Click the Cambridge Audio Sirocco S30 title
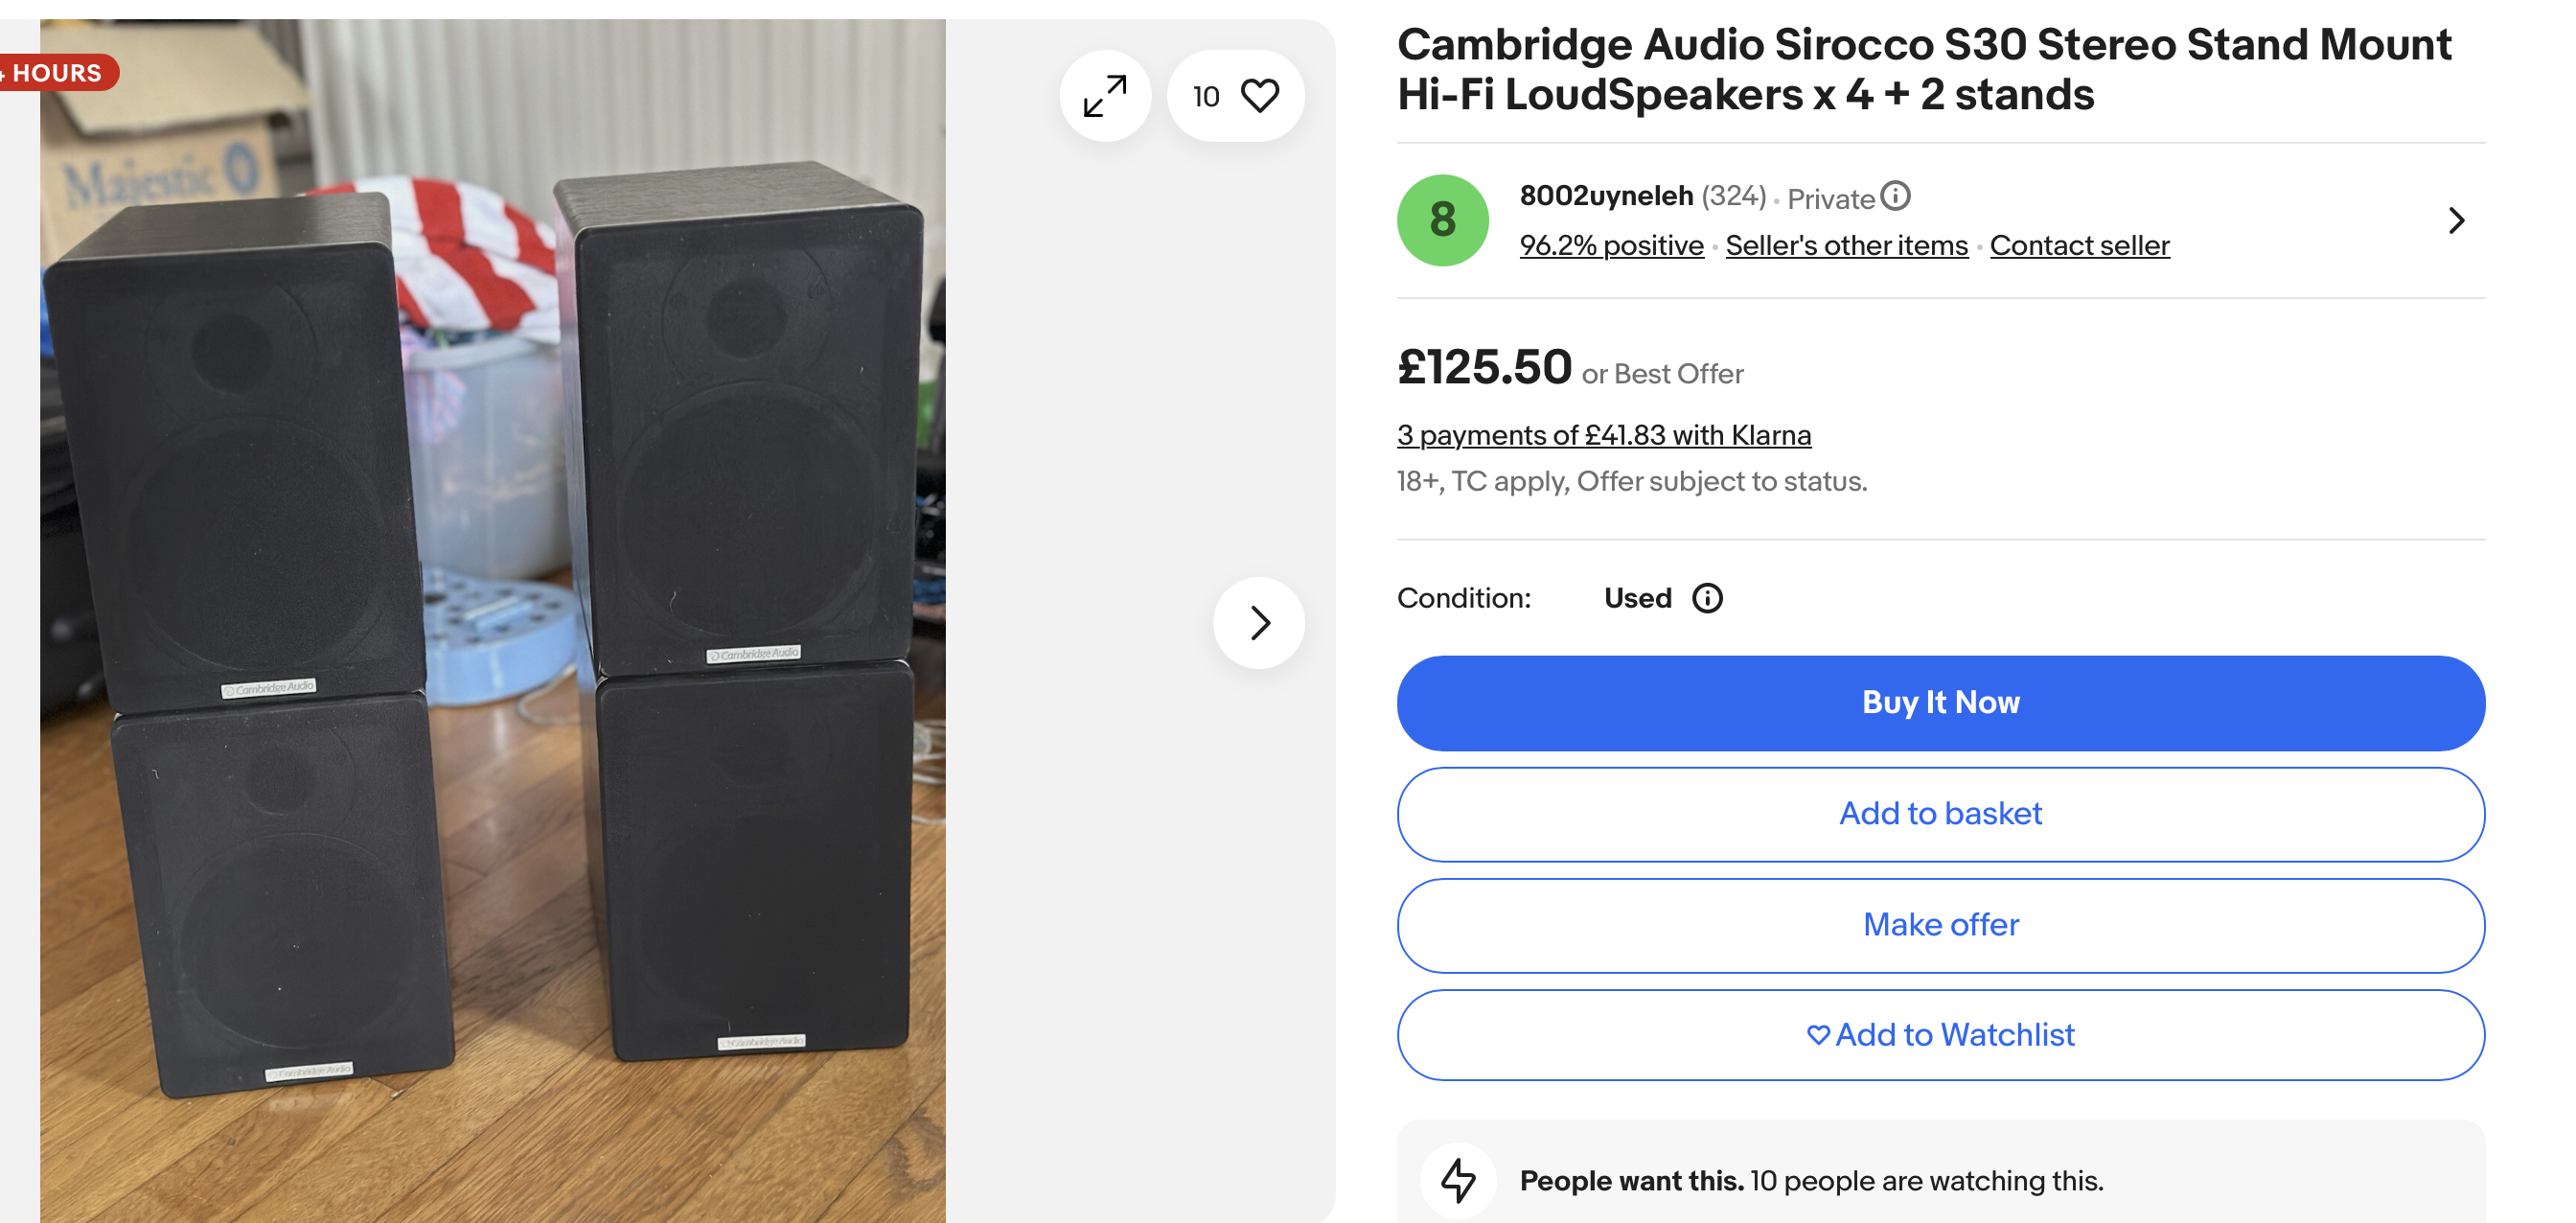This screenshot has height=1223, width=2576. [1923, 69]
